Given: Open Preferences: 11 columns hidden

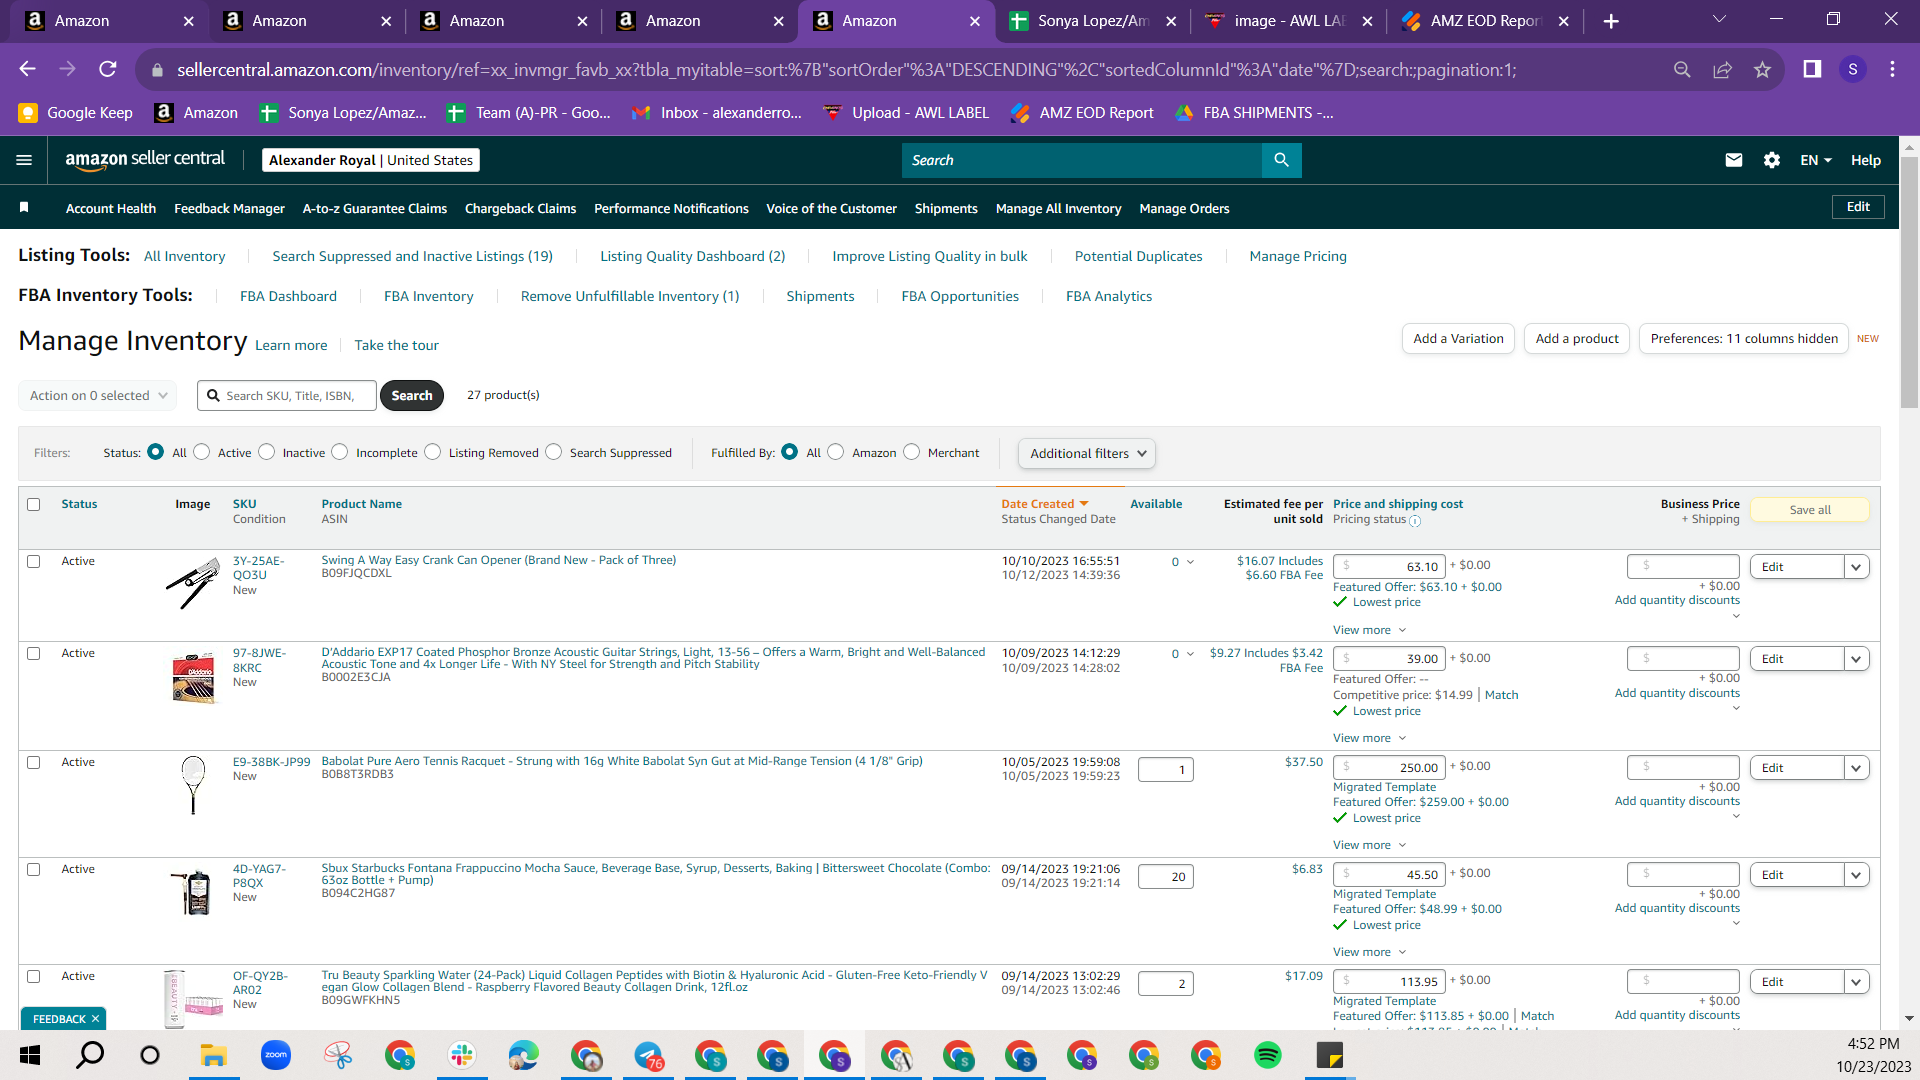Looking at the screenshot, I should [x=1744, y=339].
